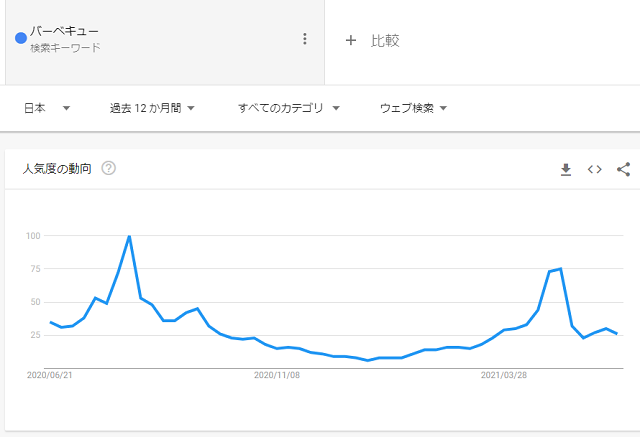640x437 pixels.
Task: Open help for 人気度の動向
Action: (x=109, y=168)
